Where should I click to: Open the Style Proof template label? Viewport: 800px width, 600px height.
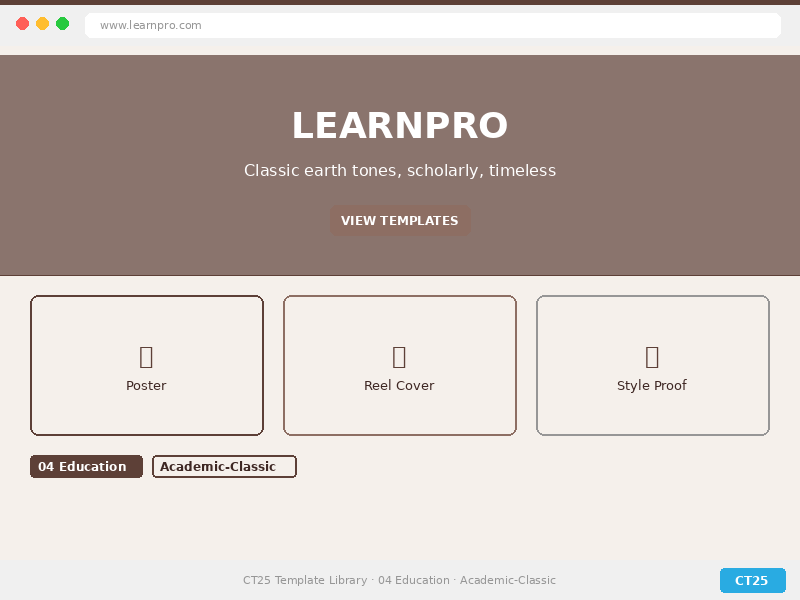point(652,386)
